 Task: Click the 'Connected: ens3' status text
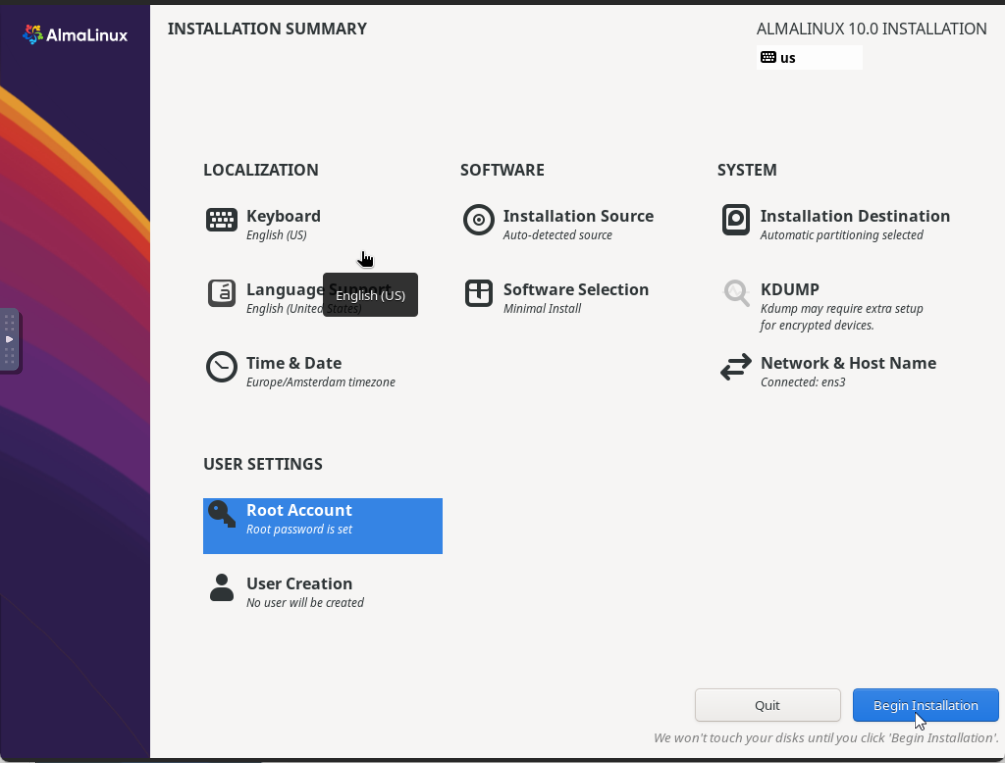[802, 382]
